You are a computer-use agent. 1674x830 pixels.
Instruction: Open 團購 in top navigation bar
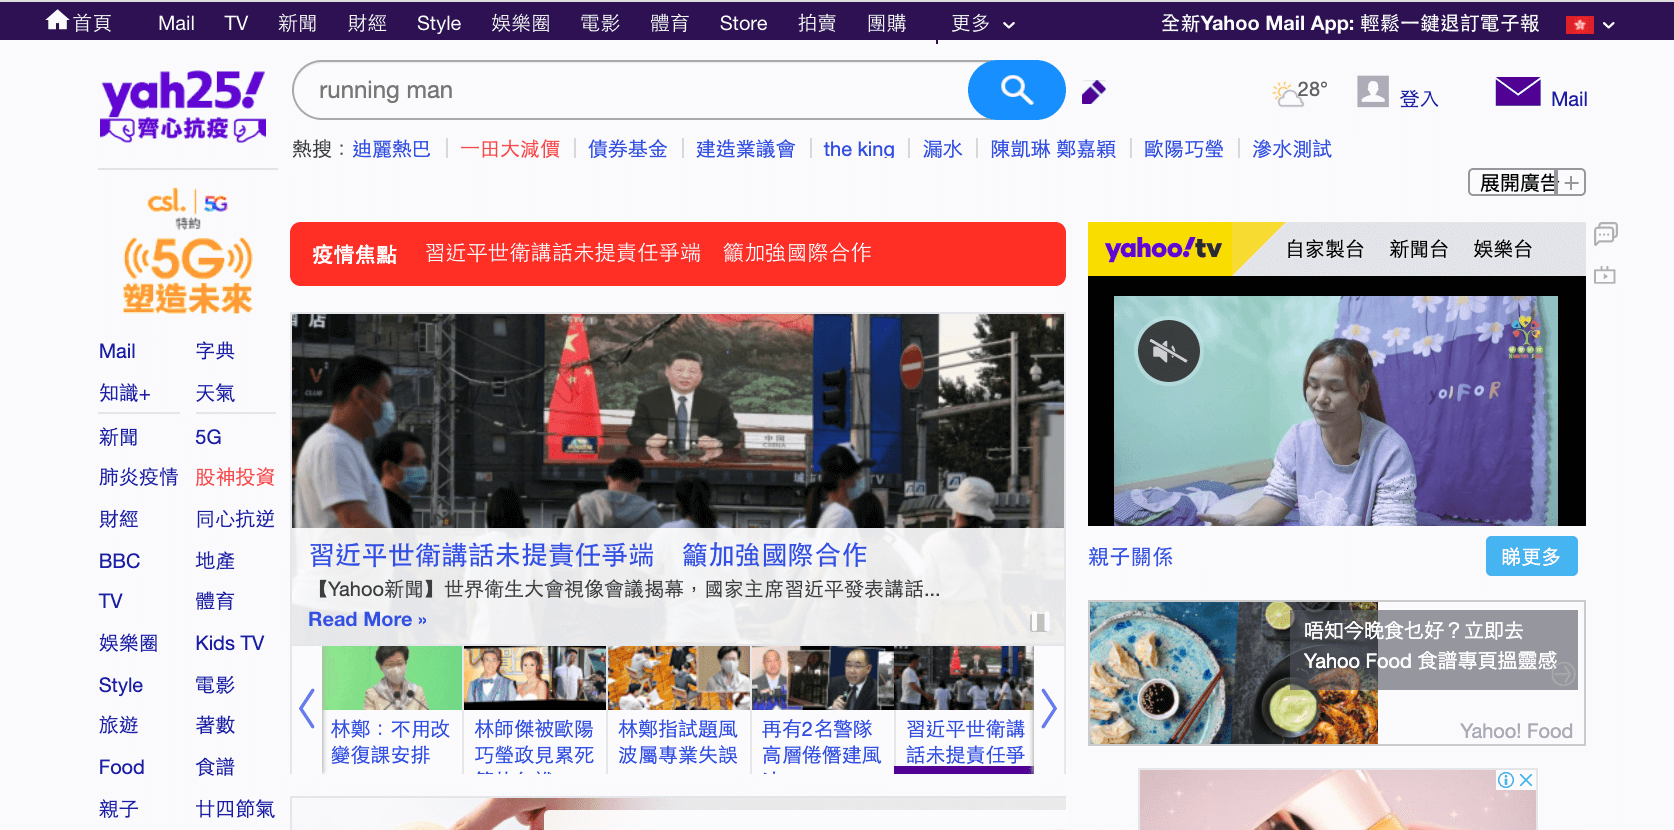pos(886,23)
